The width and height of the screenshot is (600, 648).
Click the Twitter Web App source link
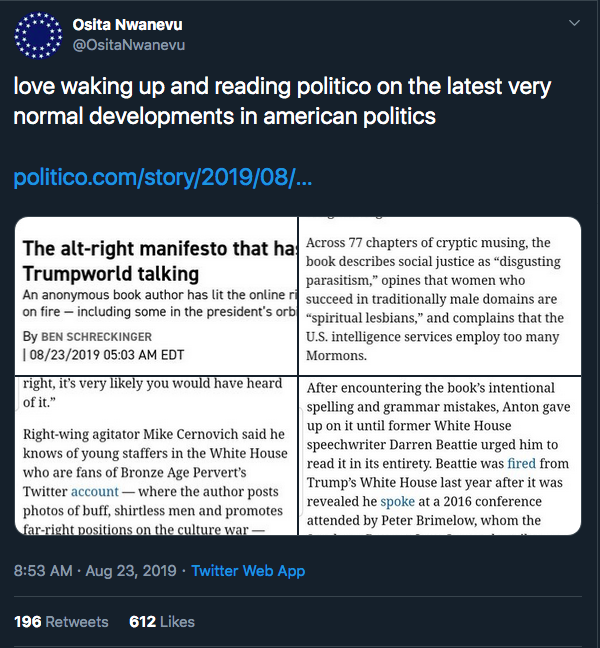(248, 571)
